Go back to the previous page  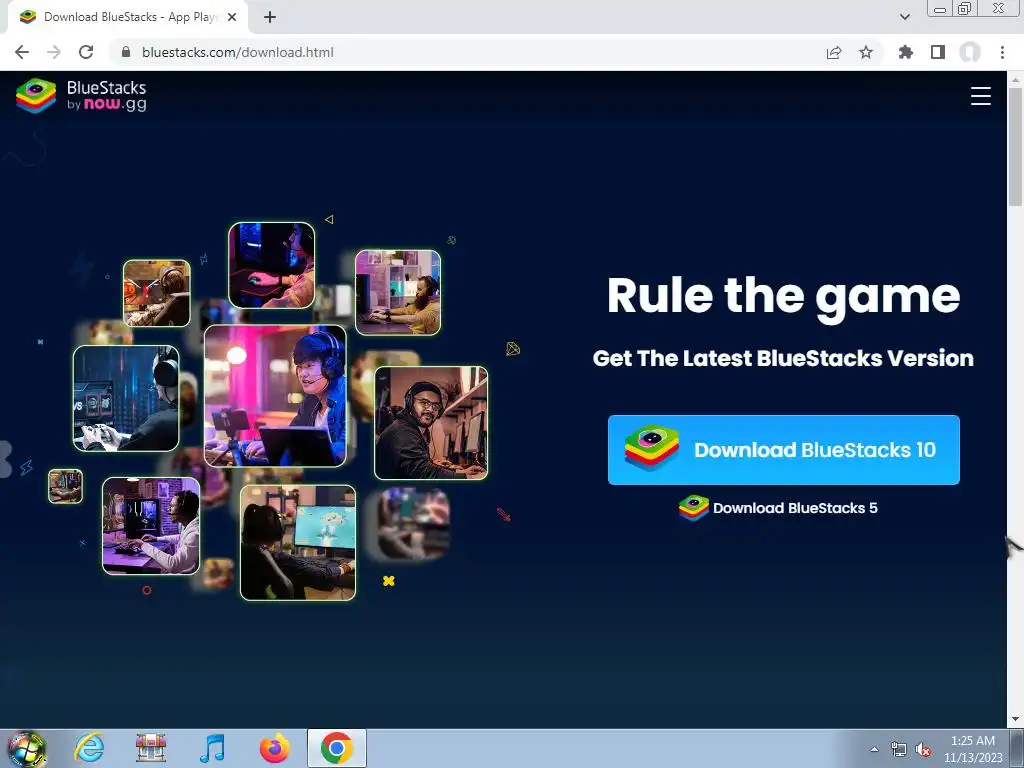(x=22, y=52)
